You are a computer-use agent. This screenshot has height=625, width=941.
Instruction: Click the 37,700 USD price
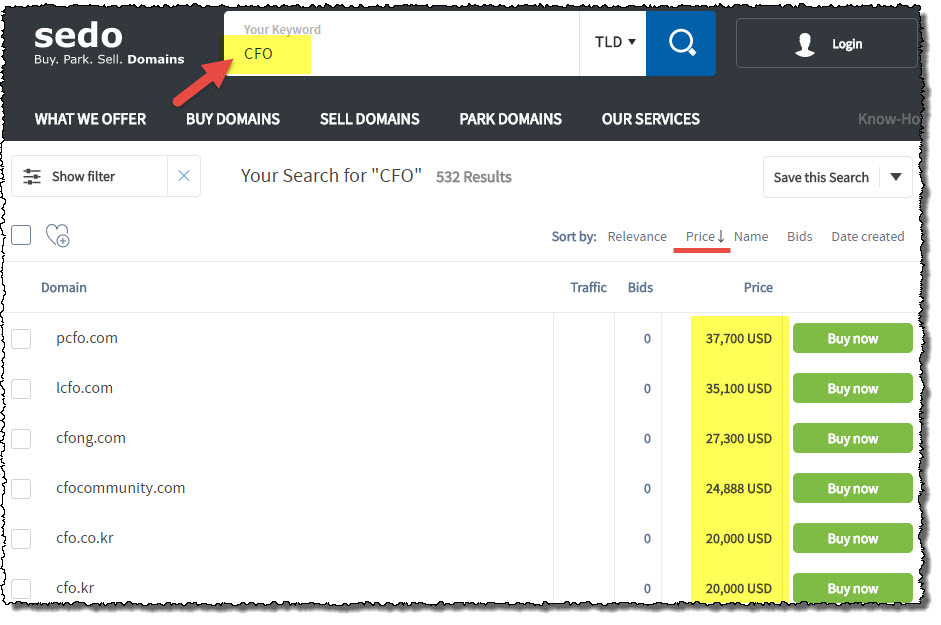pyautogui.click(x=739, y=339)
